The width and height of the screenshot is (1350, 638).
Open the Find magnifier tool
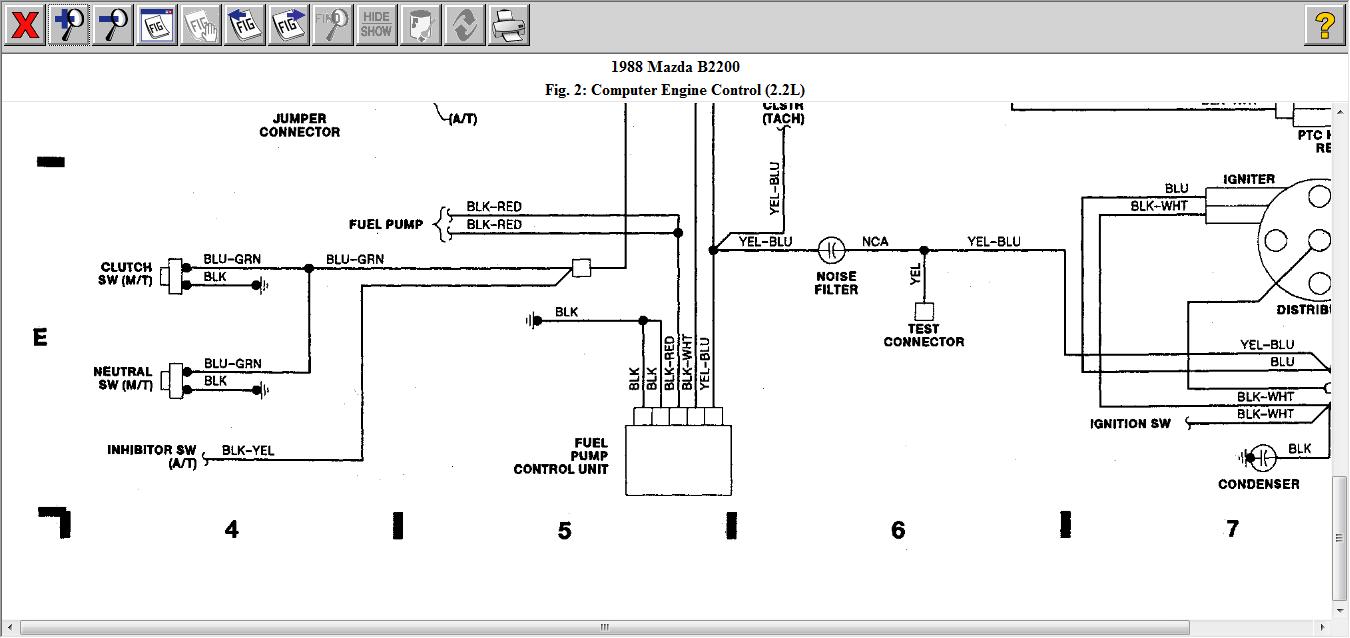tap(333, 25)
